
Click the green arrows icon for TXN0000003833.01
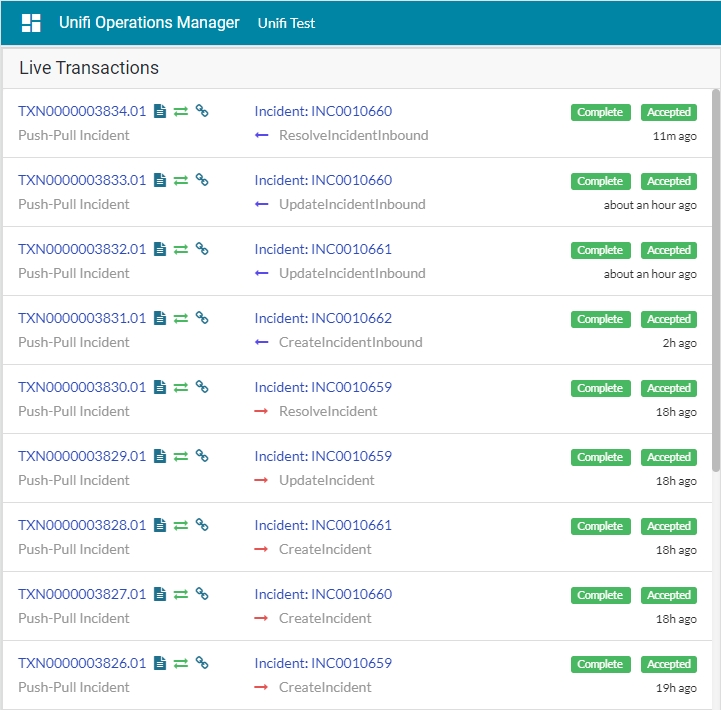181,180
